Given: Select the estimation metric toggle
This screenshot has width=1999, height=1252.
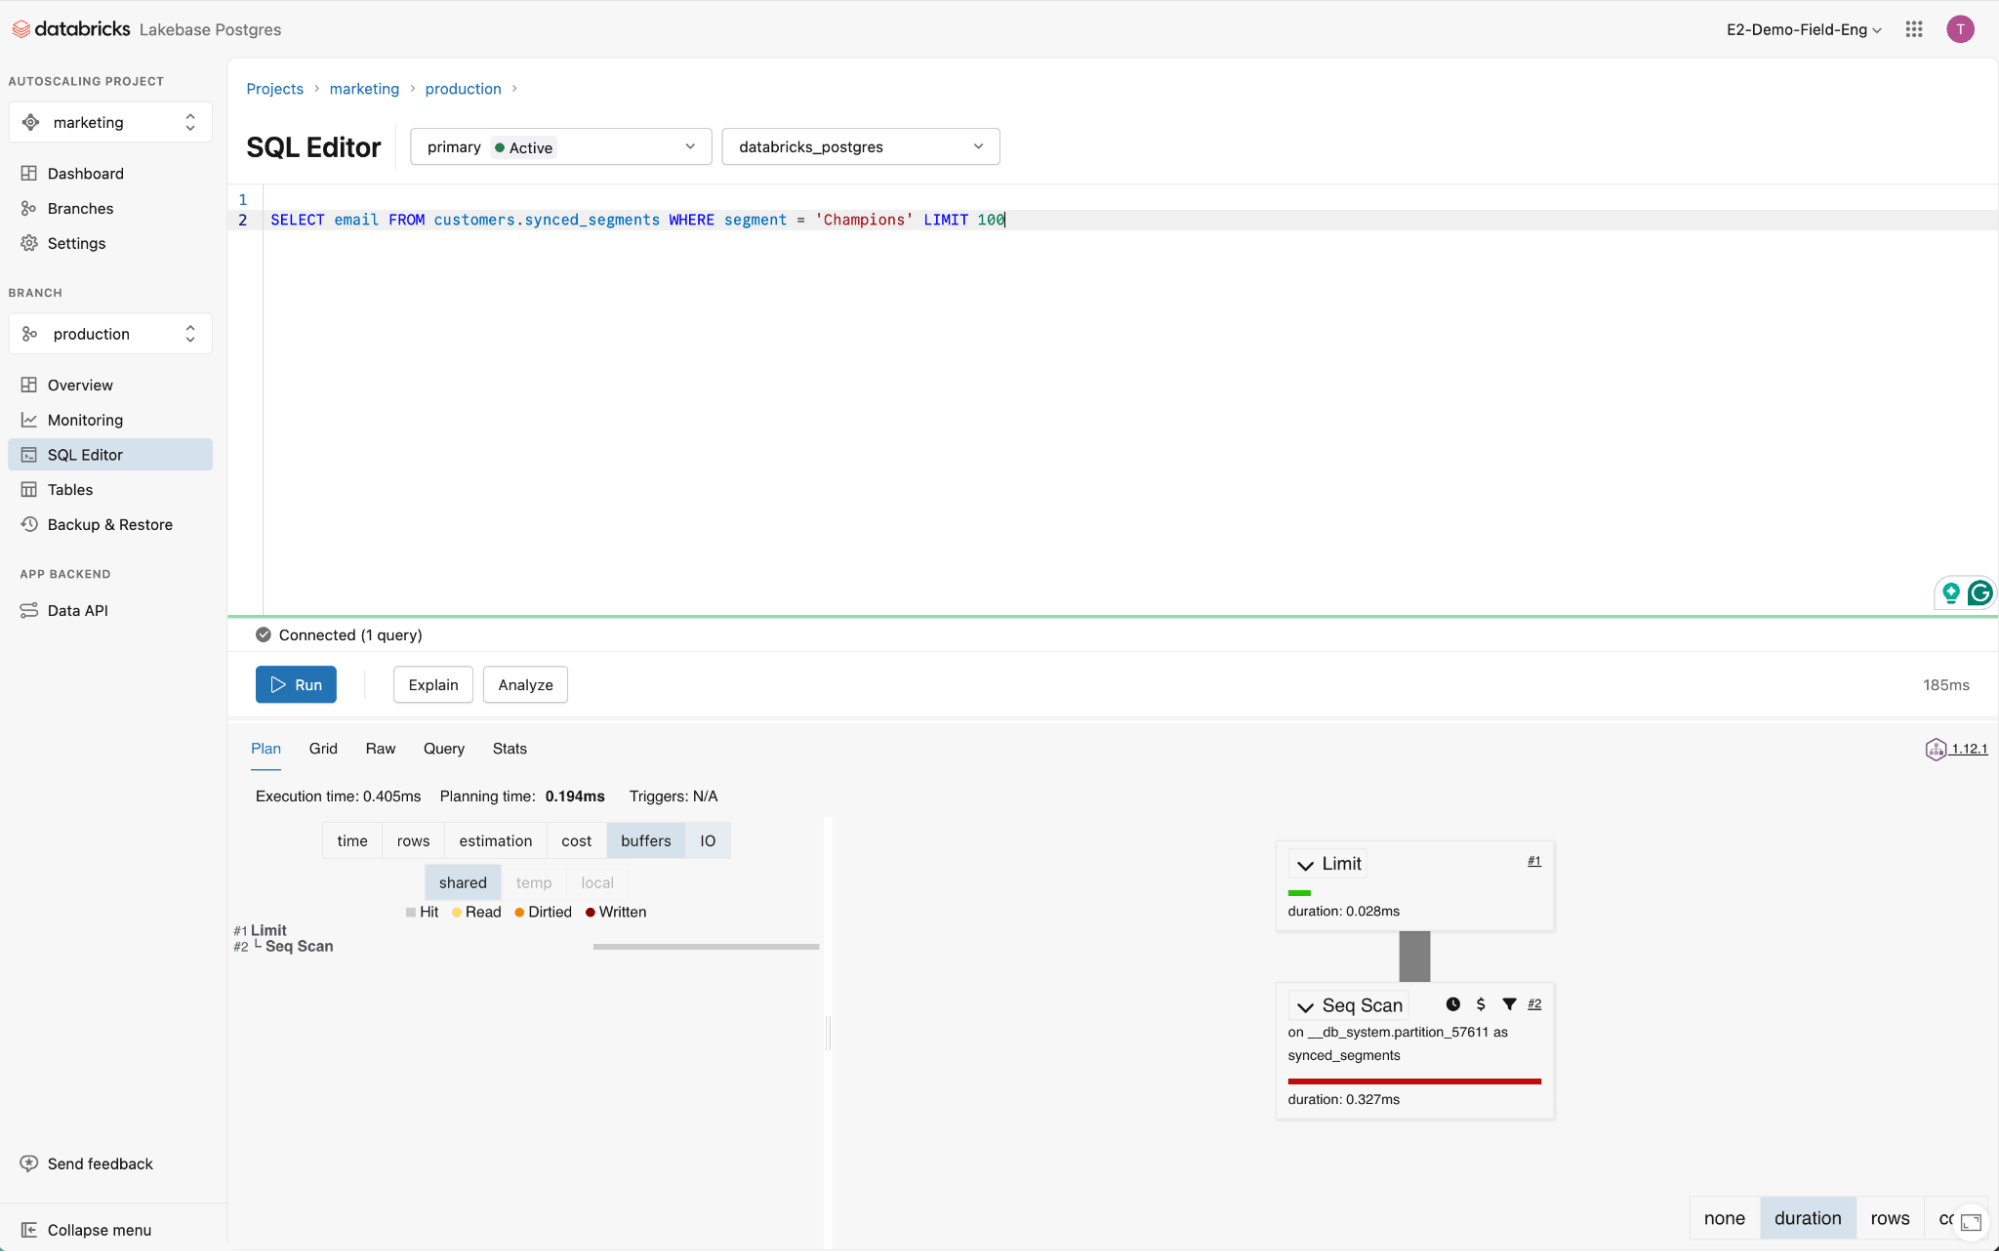Looking at the screenshot, I should tap(495, 841).
